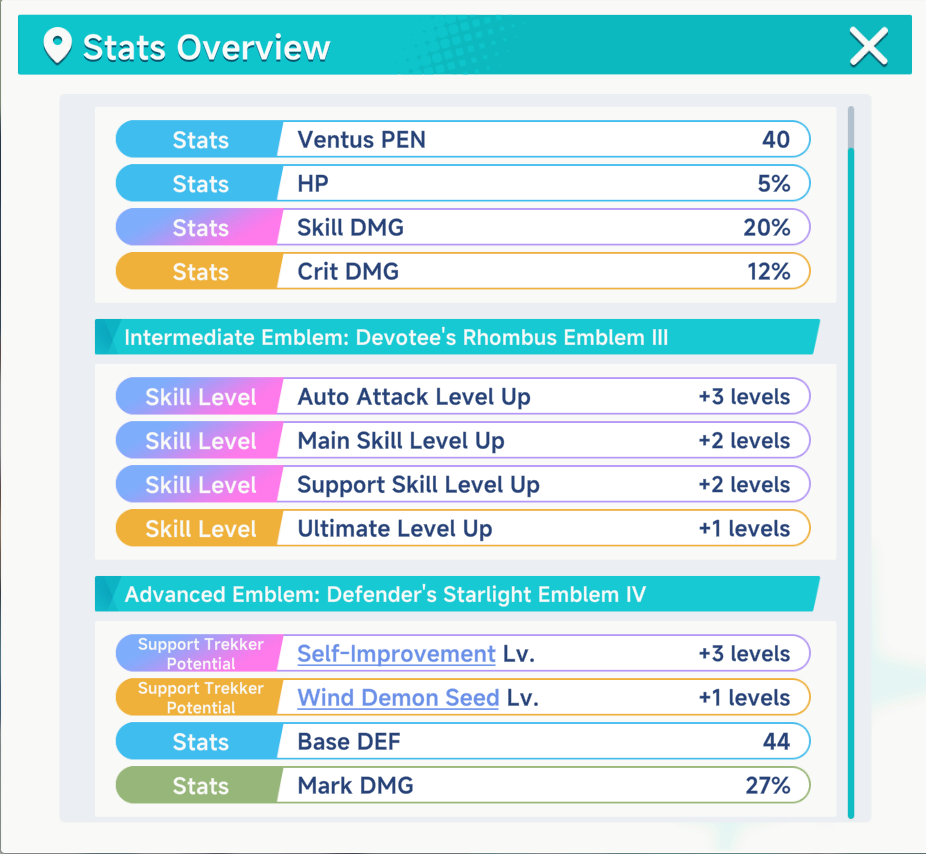
Task: Click +3 levels value for Self-Improvement
Action: coord(744,654)
